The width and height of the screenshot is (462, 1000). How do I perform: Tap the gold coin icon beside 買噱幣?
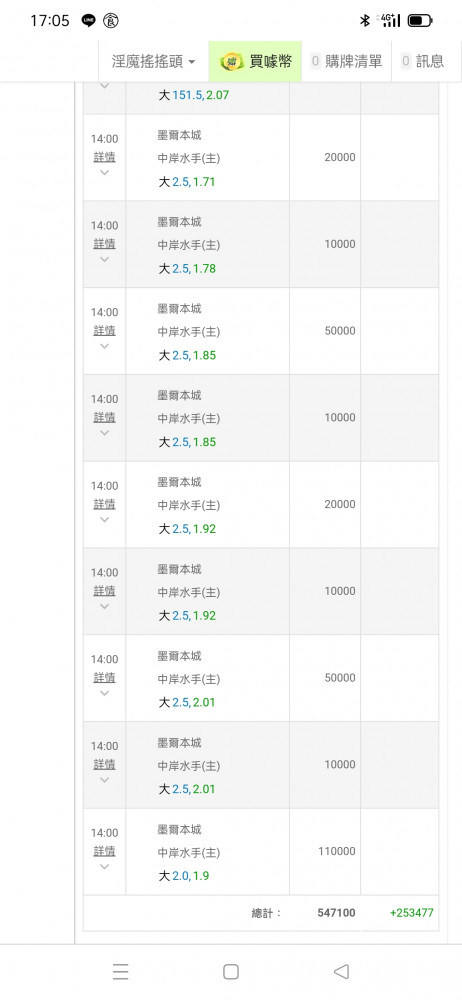tap(232, 61)
